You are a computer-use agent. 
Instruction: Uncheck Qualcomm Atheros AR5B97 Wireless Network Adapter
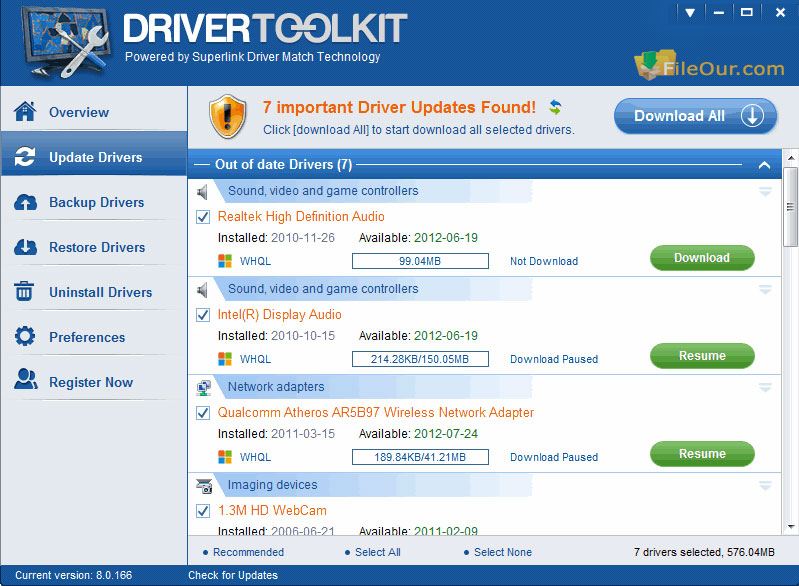click(x=203, y=413)
